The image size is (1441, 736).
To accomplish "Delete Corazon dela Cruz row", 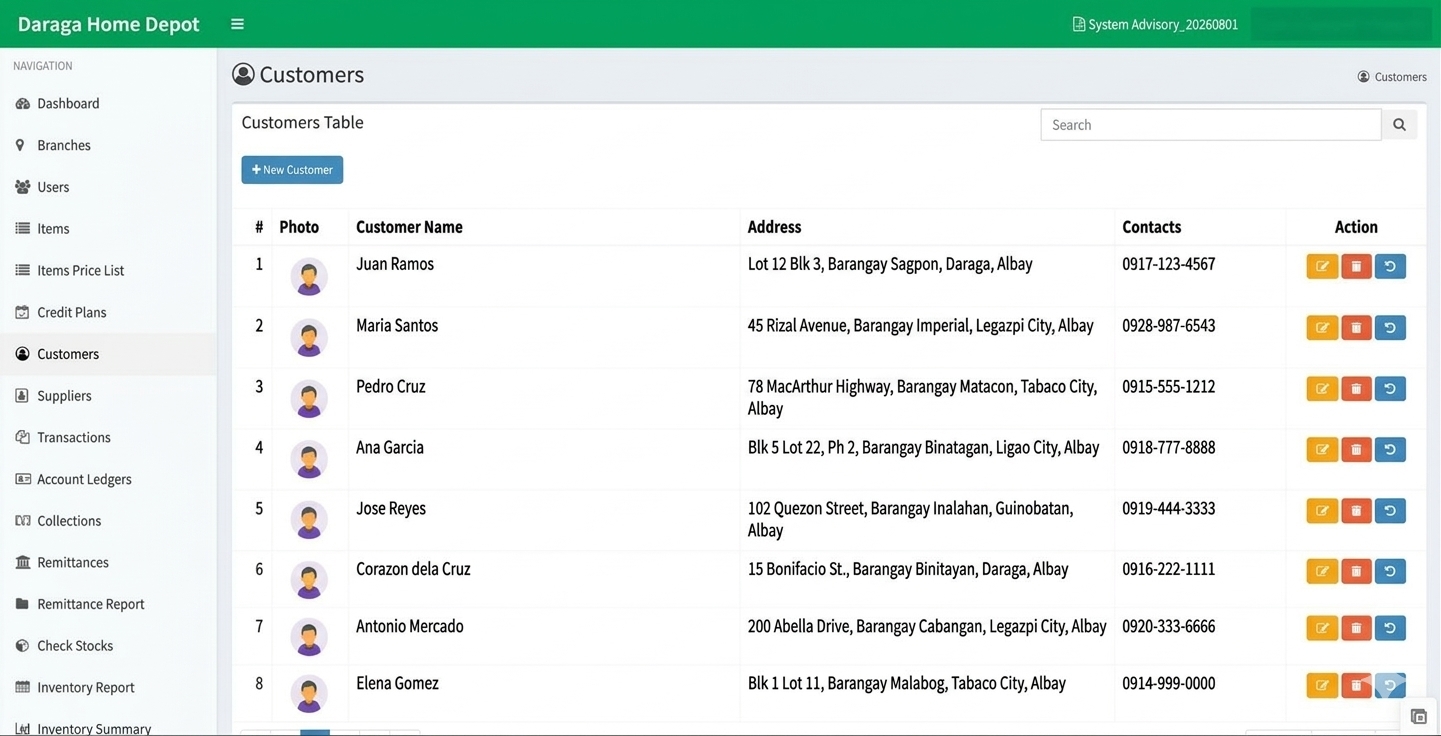I will pyautogui.click(x=1356, y=571).
